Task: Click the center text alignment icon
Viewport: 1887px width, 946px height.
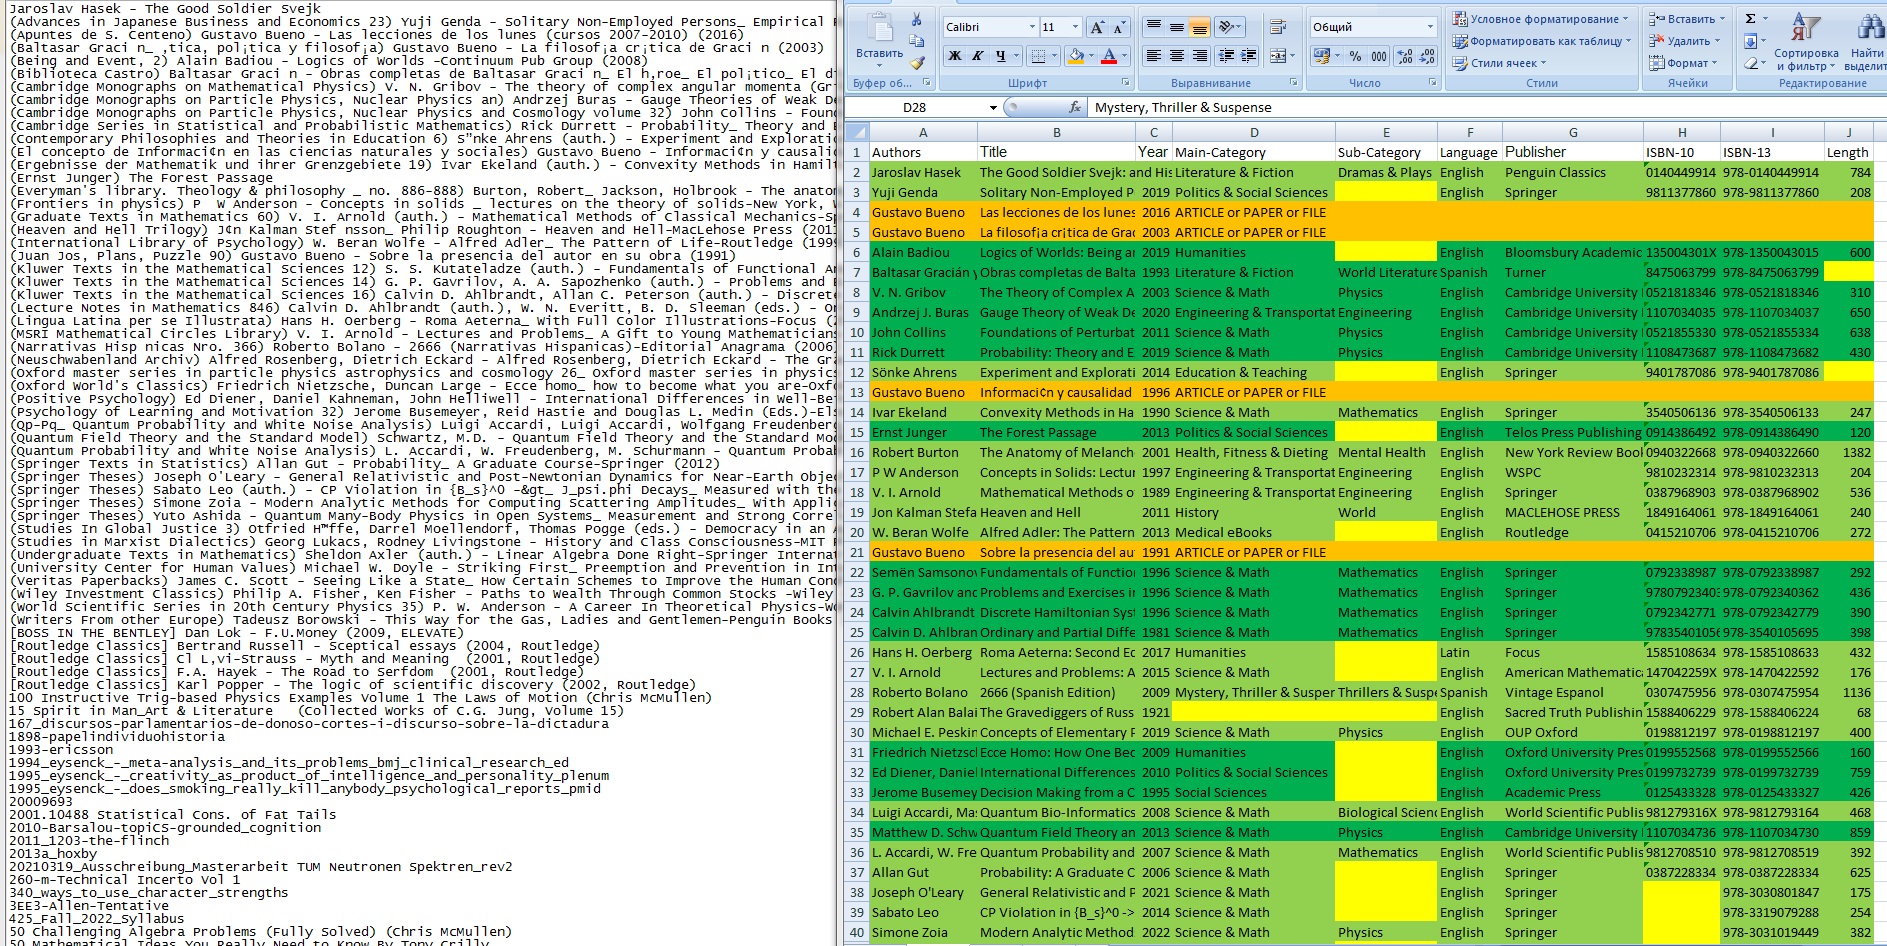Action: pyautogui.click(x=1177, y=56)
